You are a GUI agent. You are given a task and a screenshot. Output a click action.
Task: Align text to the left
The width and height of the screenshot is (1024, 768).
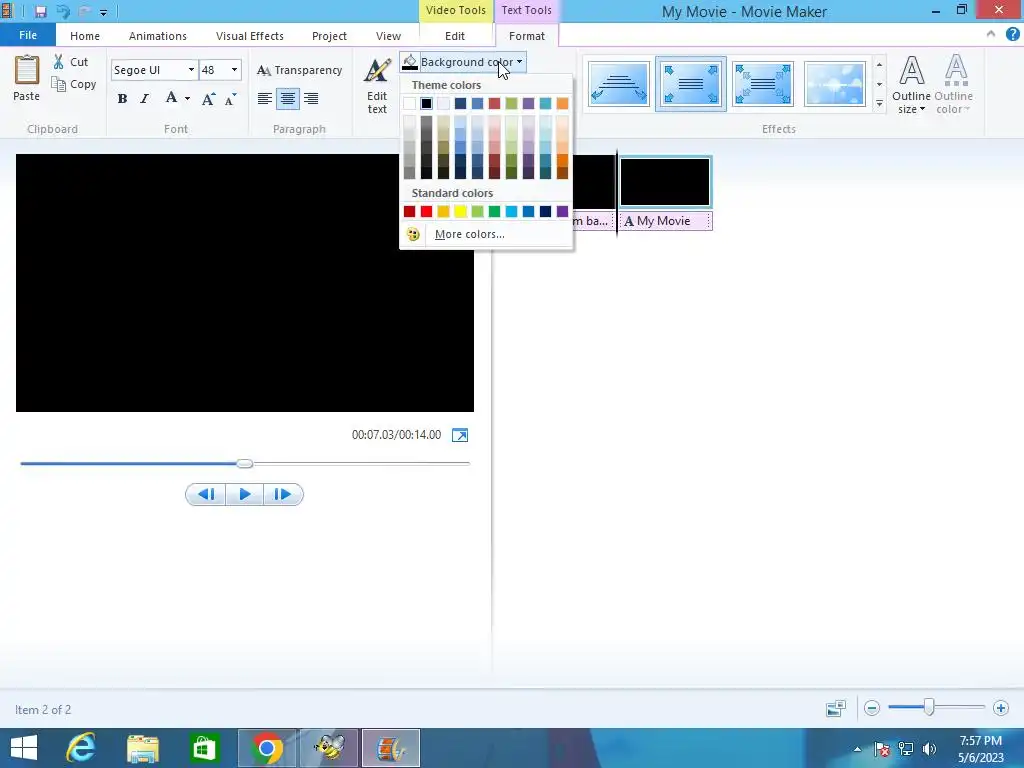[264, 99]
